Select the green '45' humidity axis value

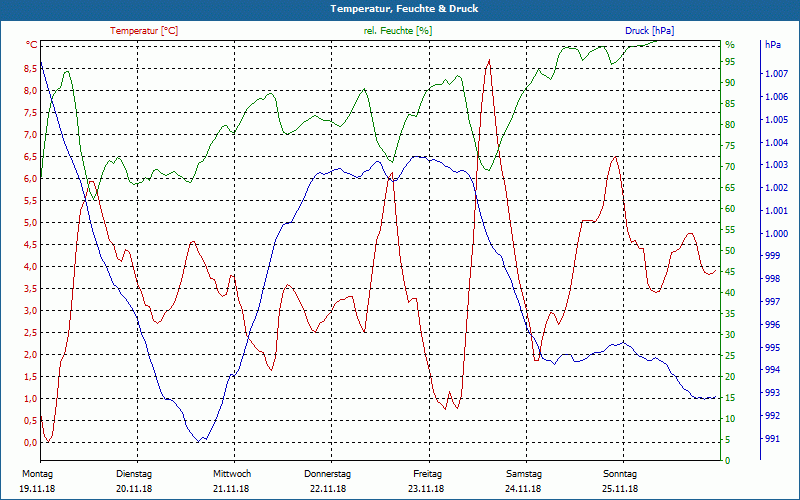pos(730,272)
